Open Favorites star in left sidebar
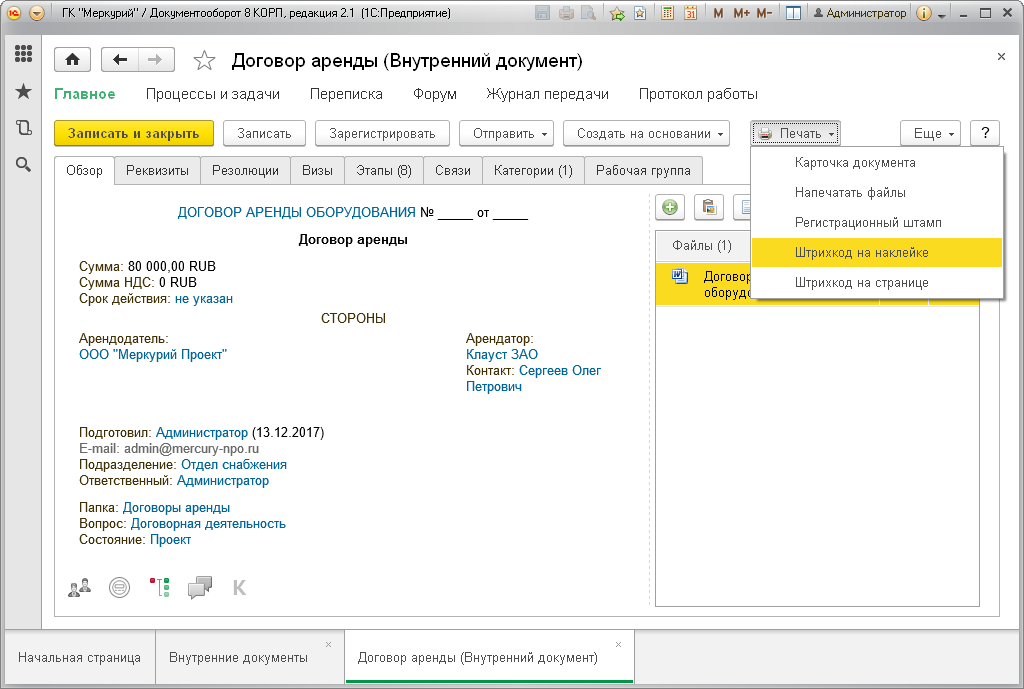Viewport: 1024px width, 689px height. pos(24,91)
